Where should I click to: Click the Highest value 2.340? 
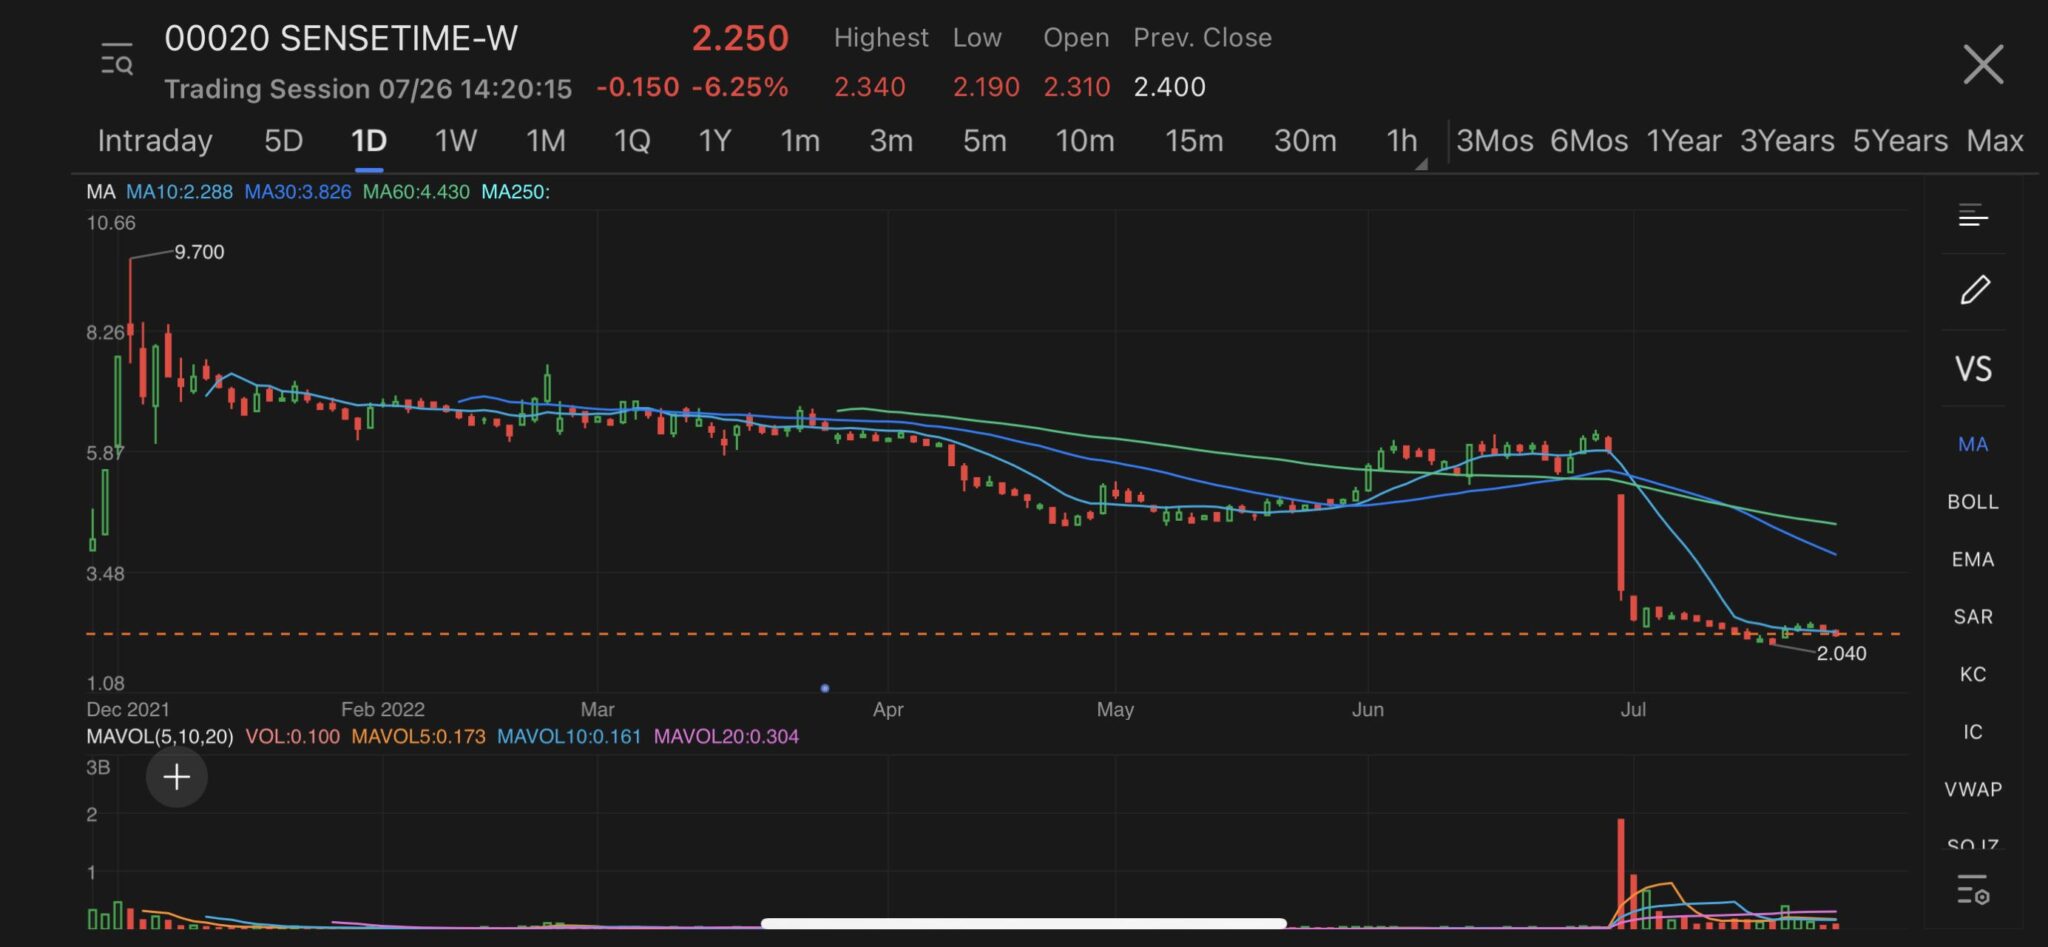click(x=870, y=87)
